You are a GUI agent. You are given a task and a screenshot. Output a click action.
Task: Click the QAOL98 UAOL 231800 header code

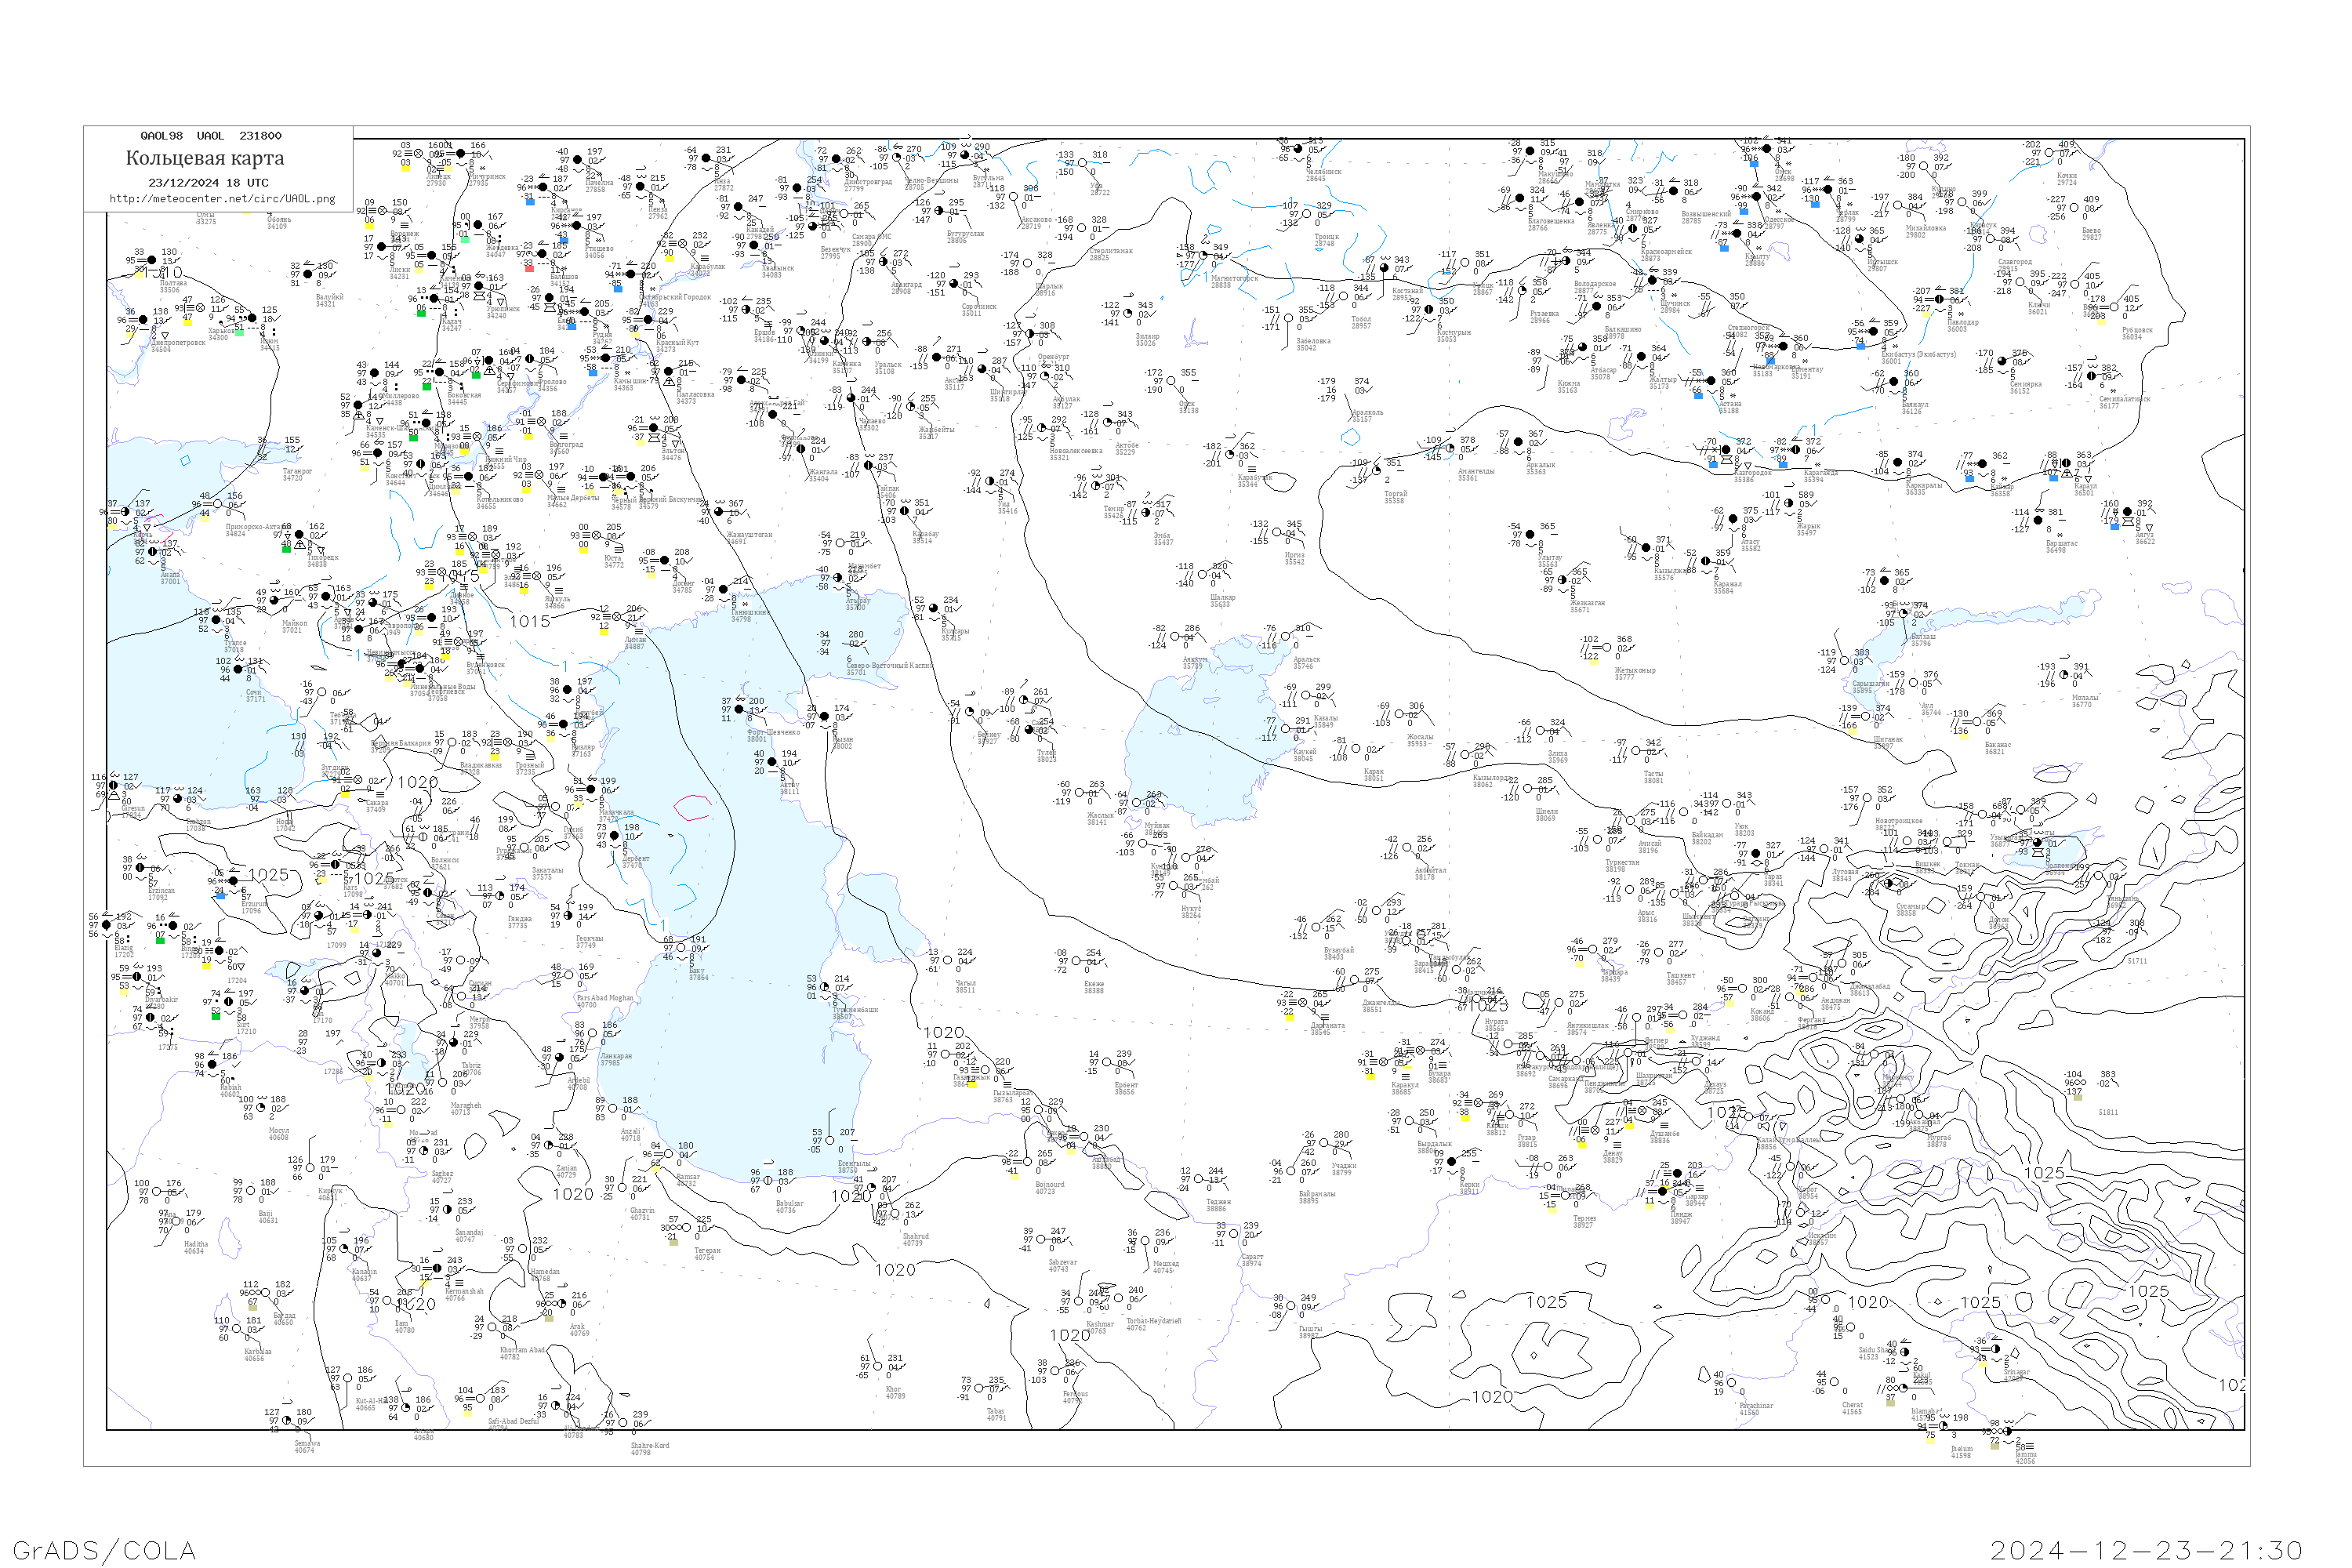coord(210,135)
